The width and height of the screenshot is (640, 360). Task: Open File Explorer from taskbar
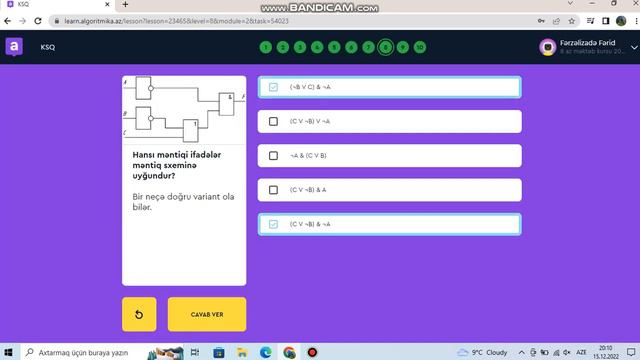(242, 352)
